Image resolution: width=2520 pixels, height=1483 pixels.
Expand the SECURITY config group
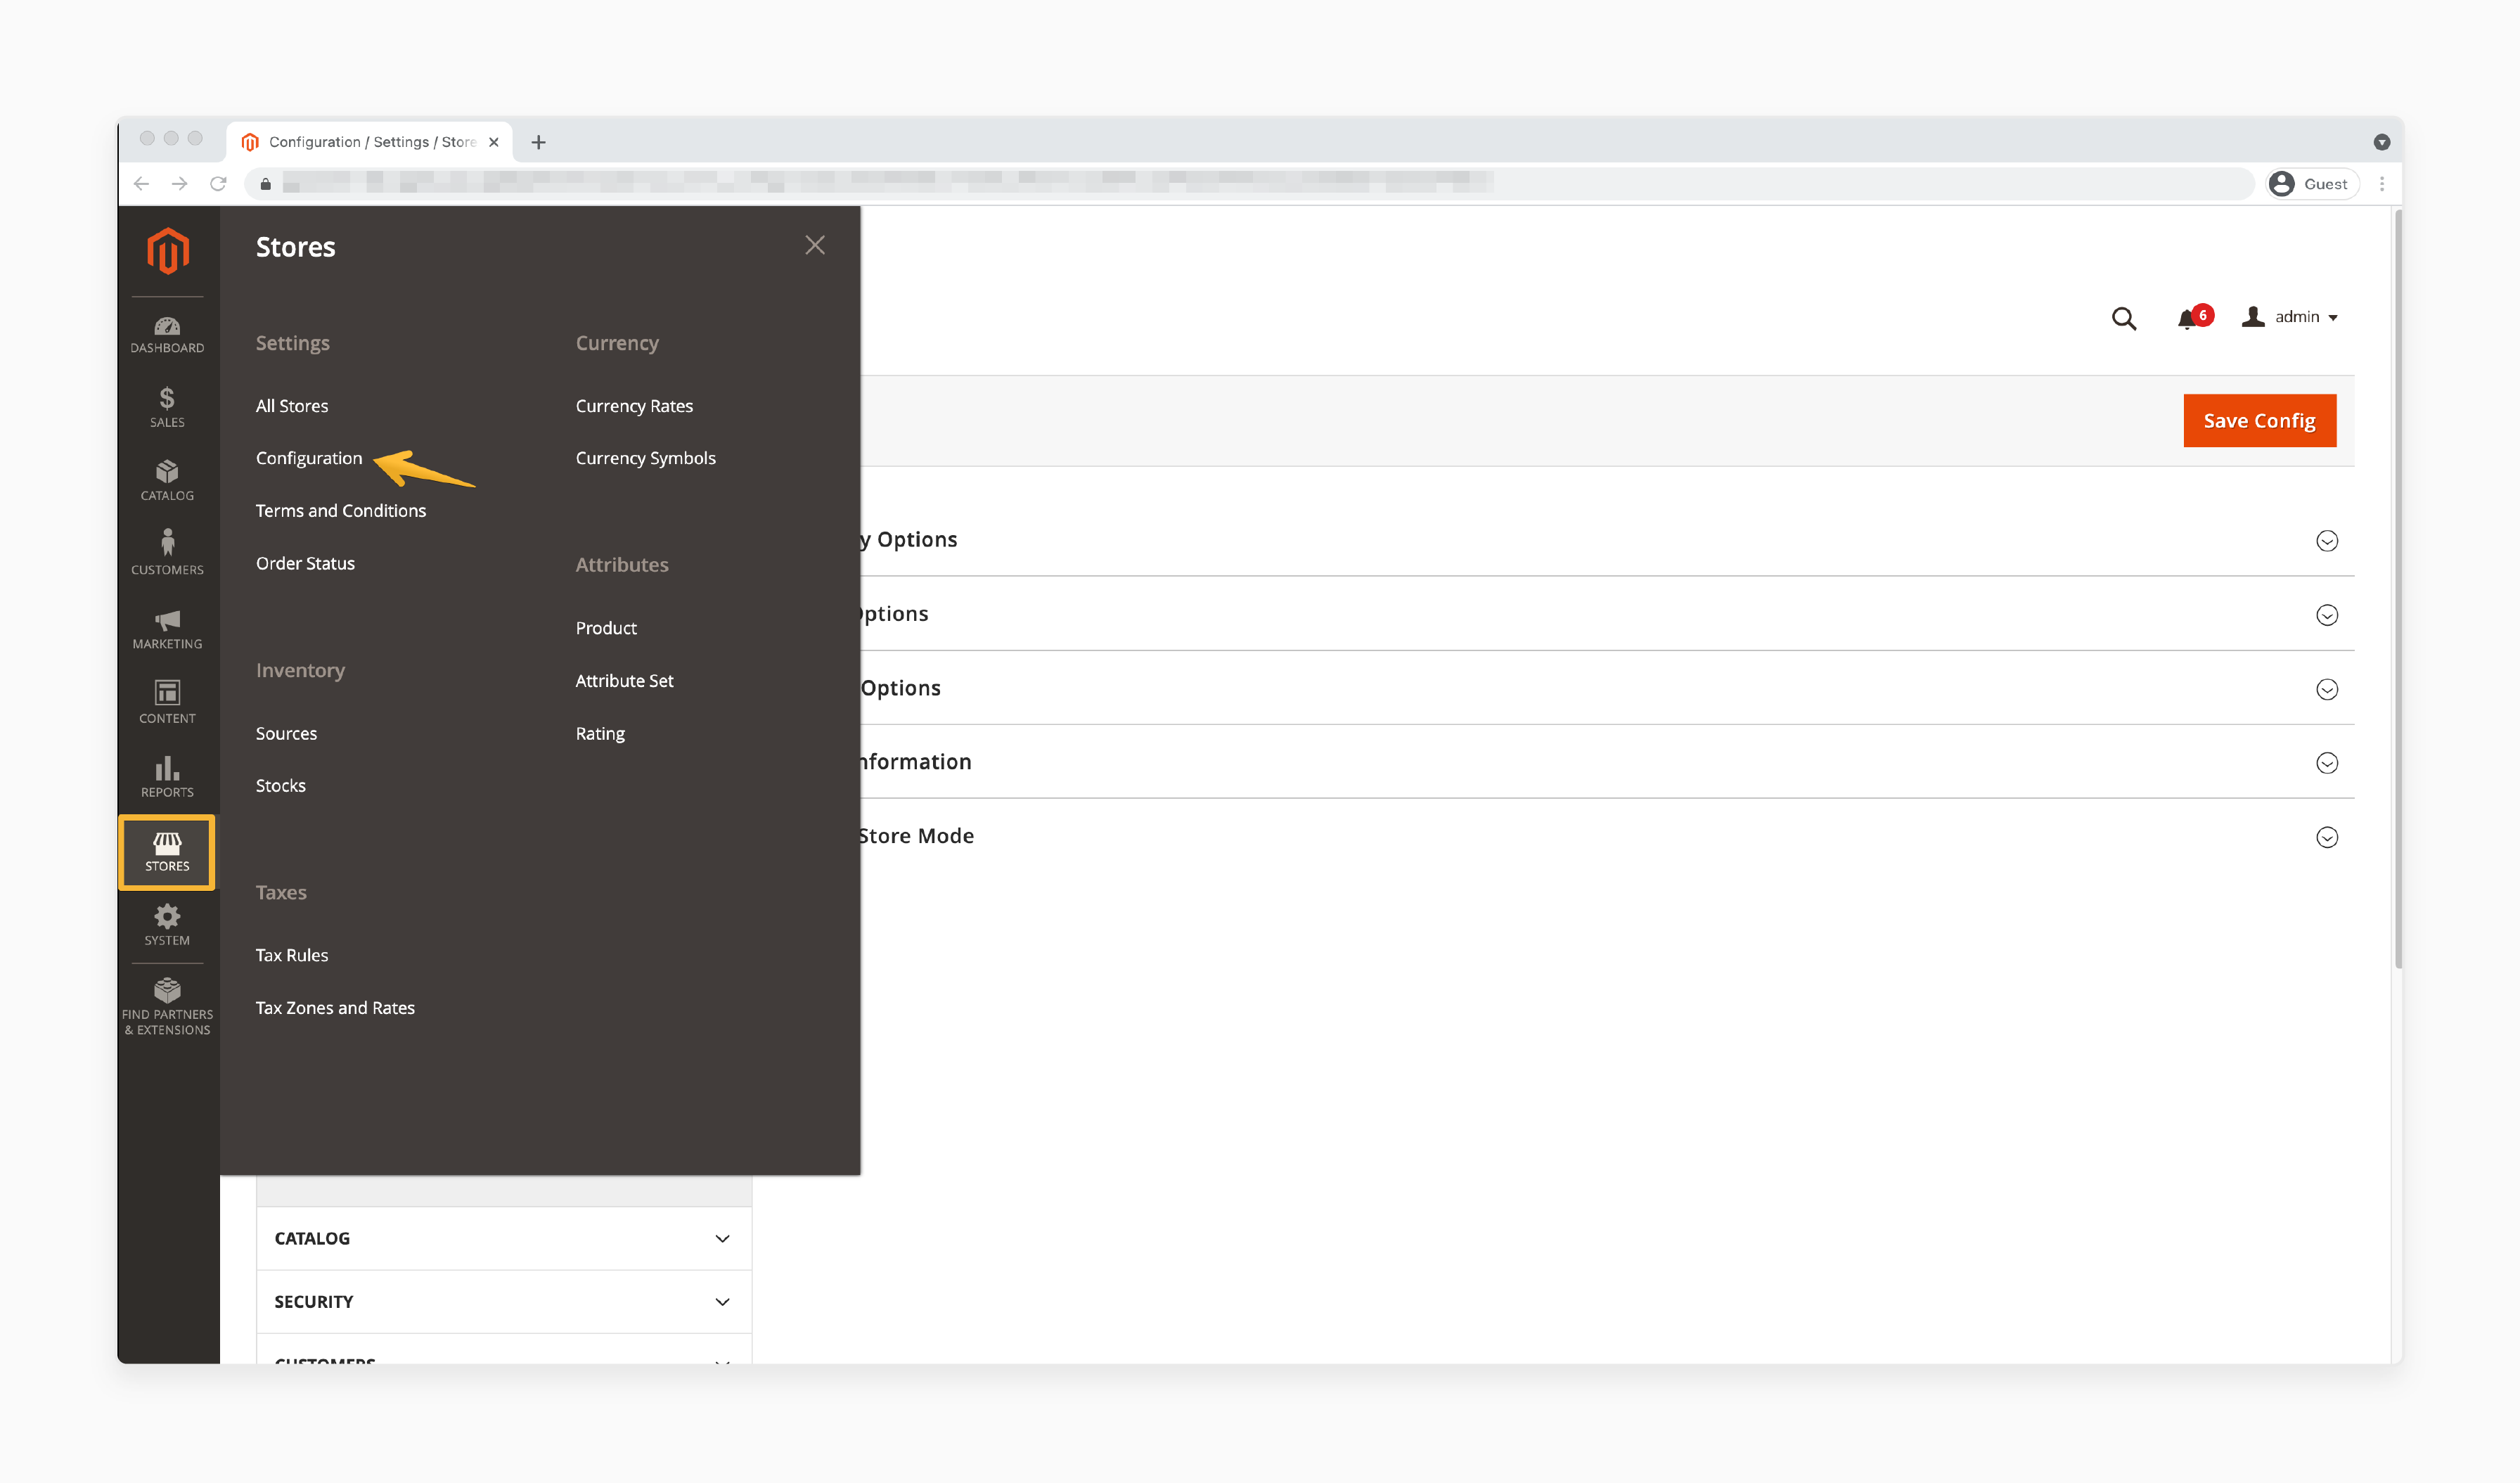(503, 1301)
